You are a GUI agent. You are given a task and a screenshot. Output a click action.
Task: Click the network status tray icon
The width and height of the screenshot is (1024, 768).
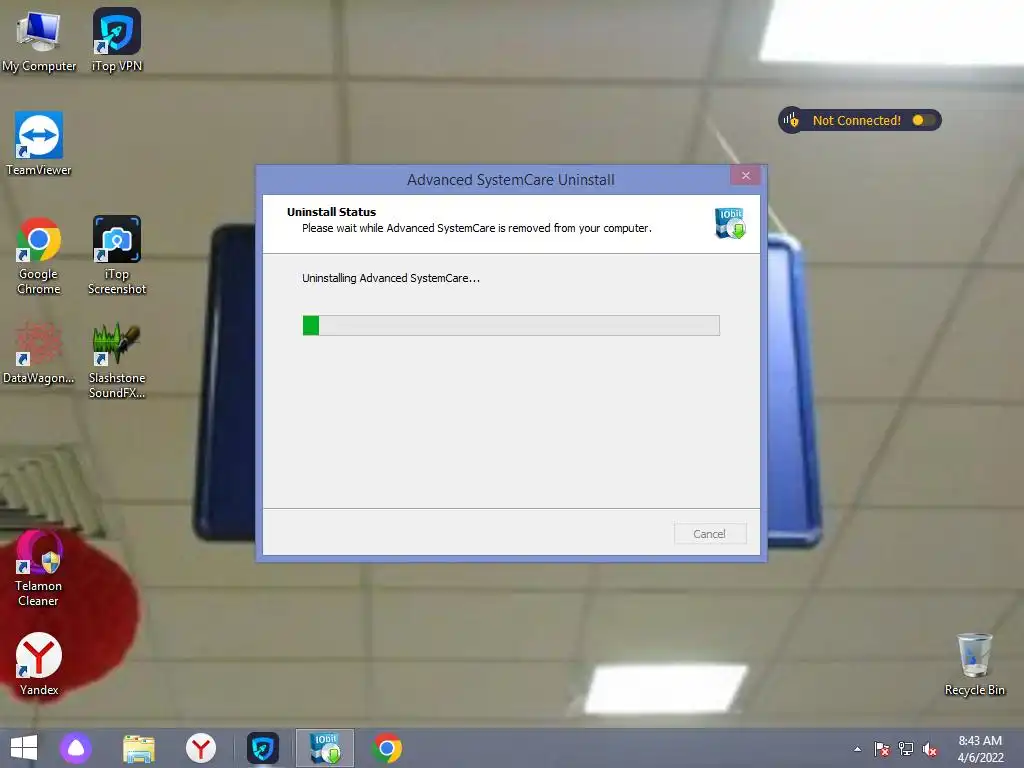tap(906, 749)
